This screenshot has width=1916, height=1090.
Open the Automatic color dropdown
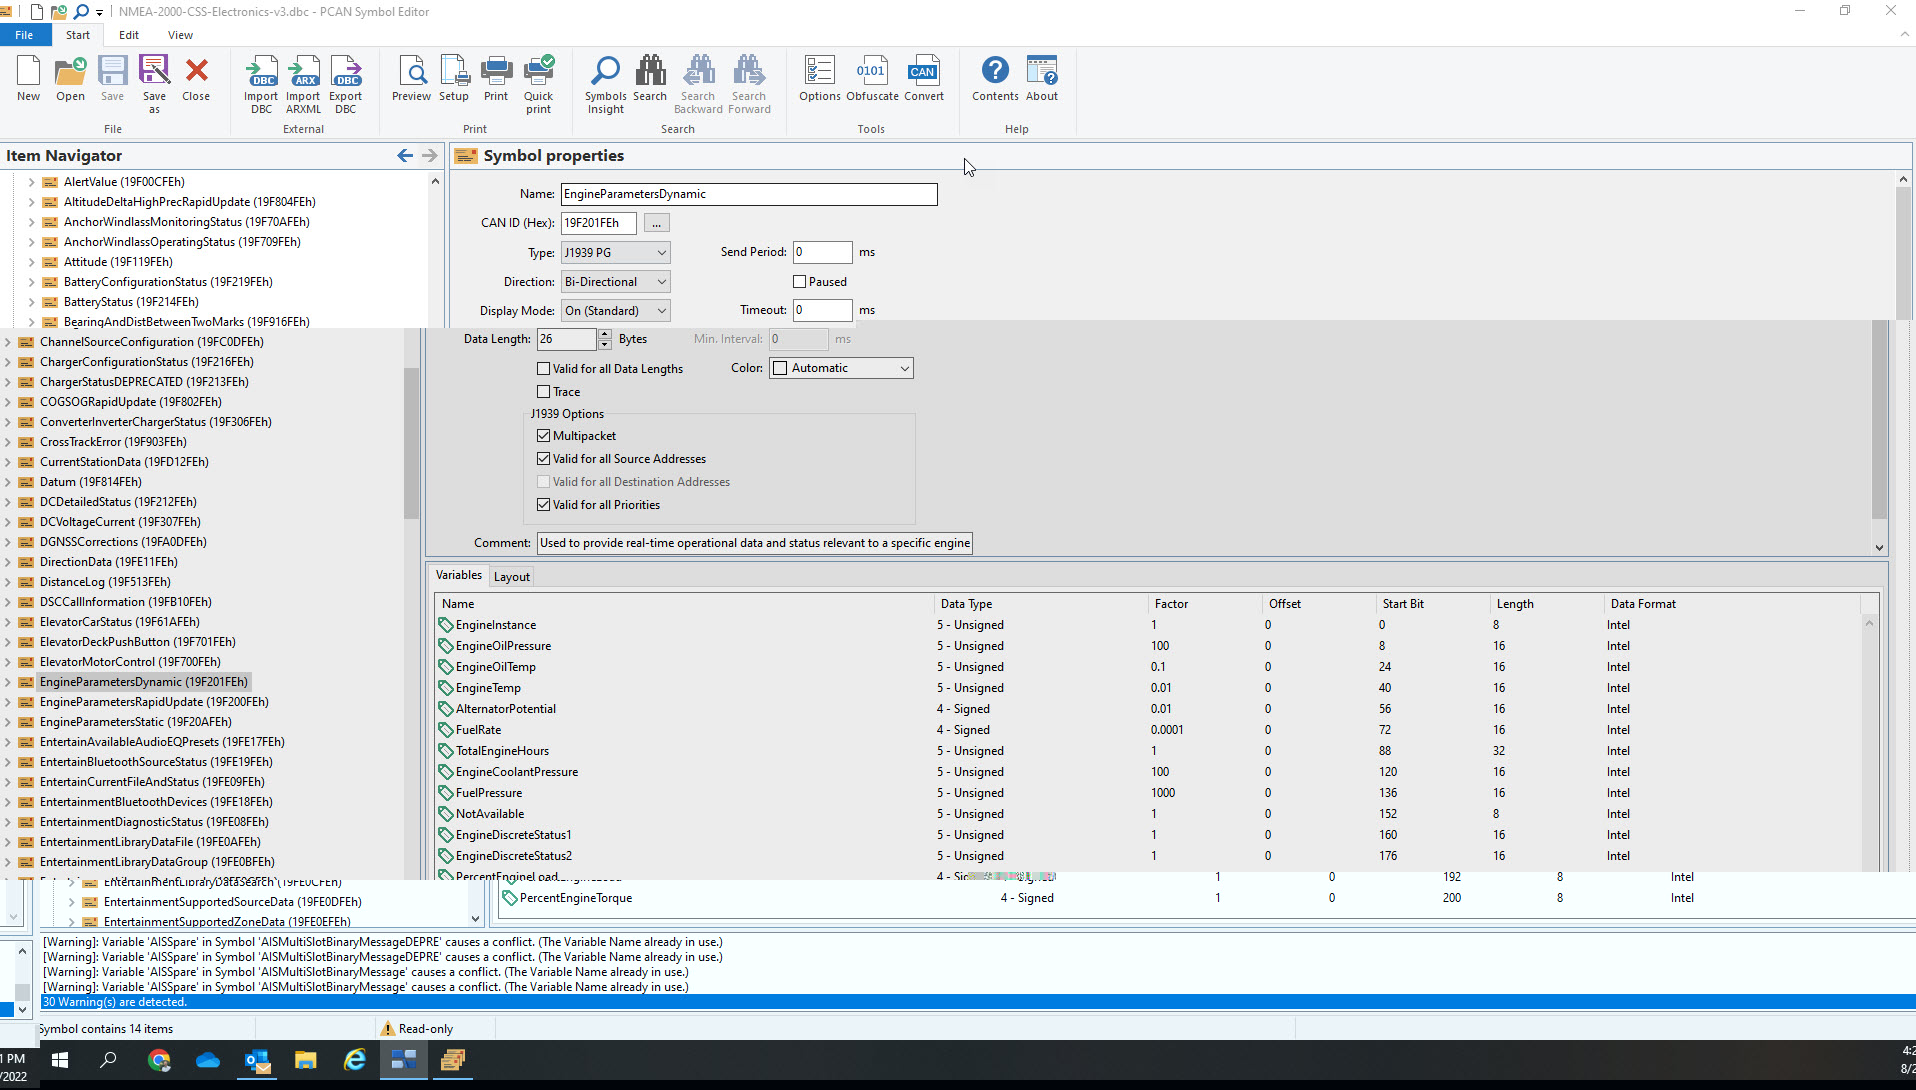tap(841, 368)
